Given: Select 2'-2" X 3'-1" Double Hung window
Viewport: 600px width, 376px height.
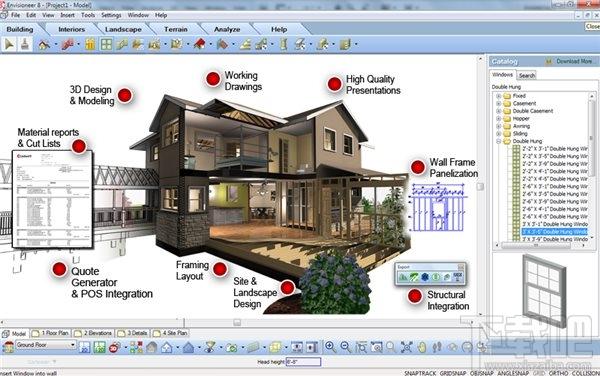Looking at the screenshot, I should (x=555, y=149).
